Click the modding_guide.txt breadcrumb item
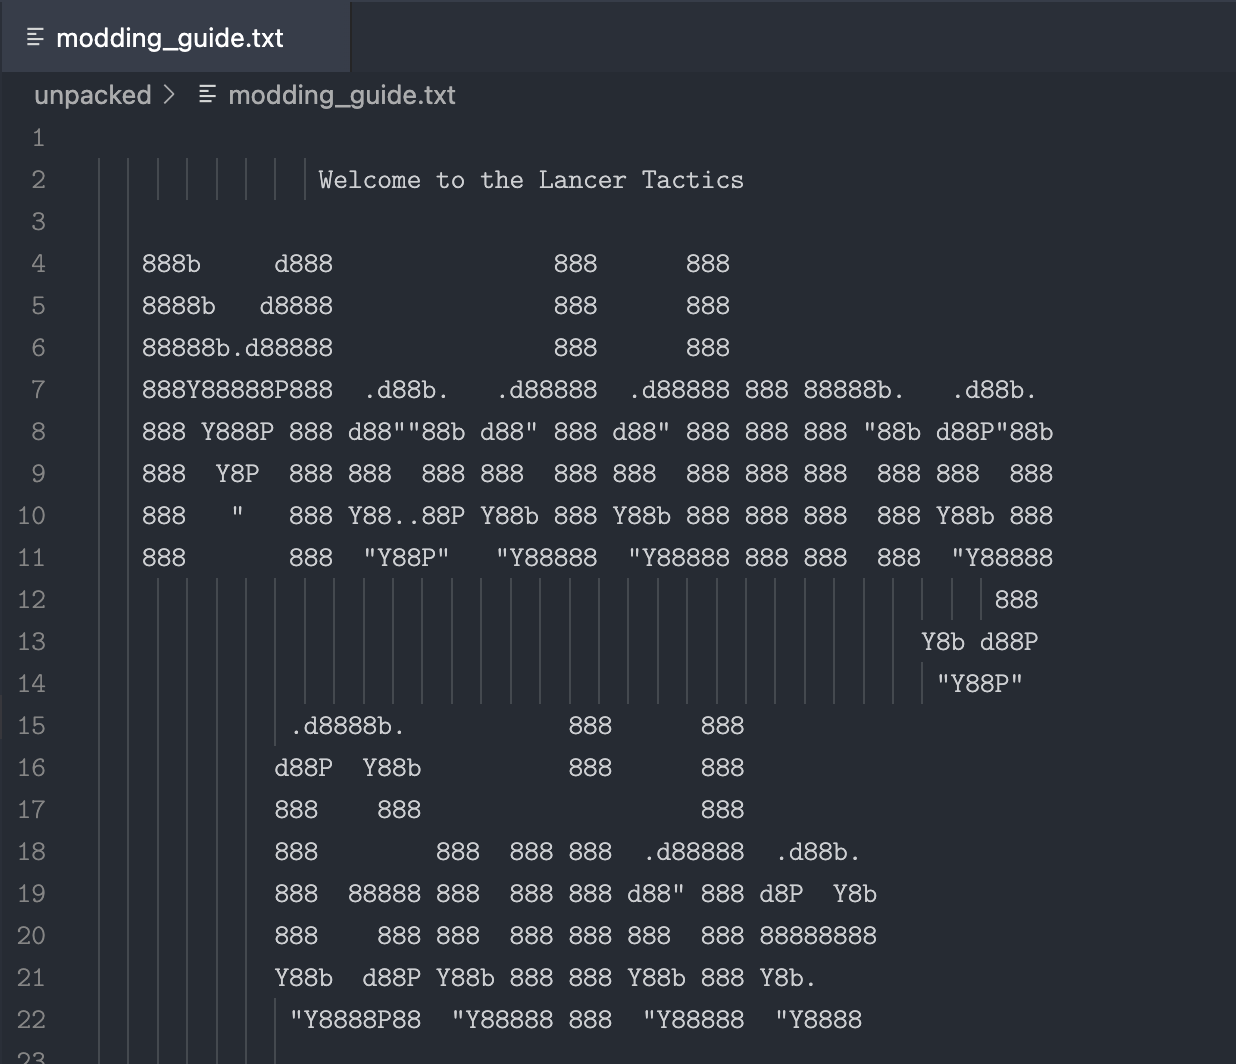This screenshot has width=1236, height=1064. [x=342, y=95]
